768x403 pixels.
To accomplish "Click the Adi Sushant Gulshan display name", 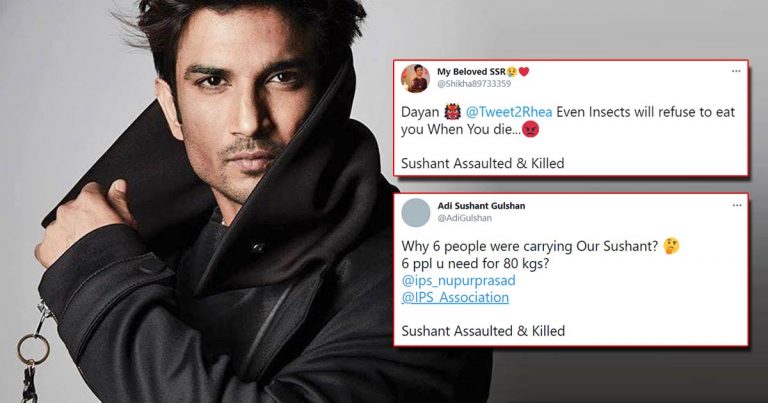I will tap(481, 206).
